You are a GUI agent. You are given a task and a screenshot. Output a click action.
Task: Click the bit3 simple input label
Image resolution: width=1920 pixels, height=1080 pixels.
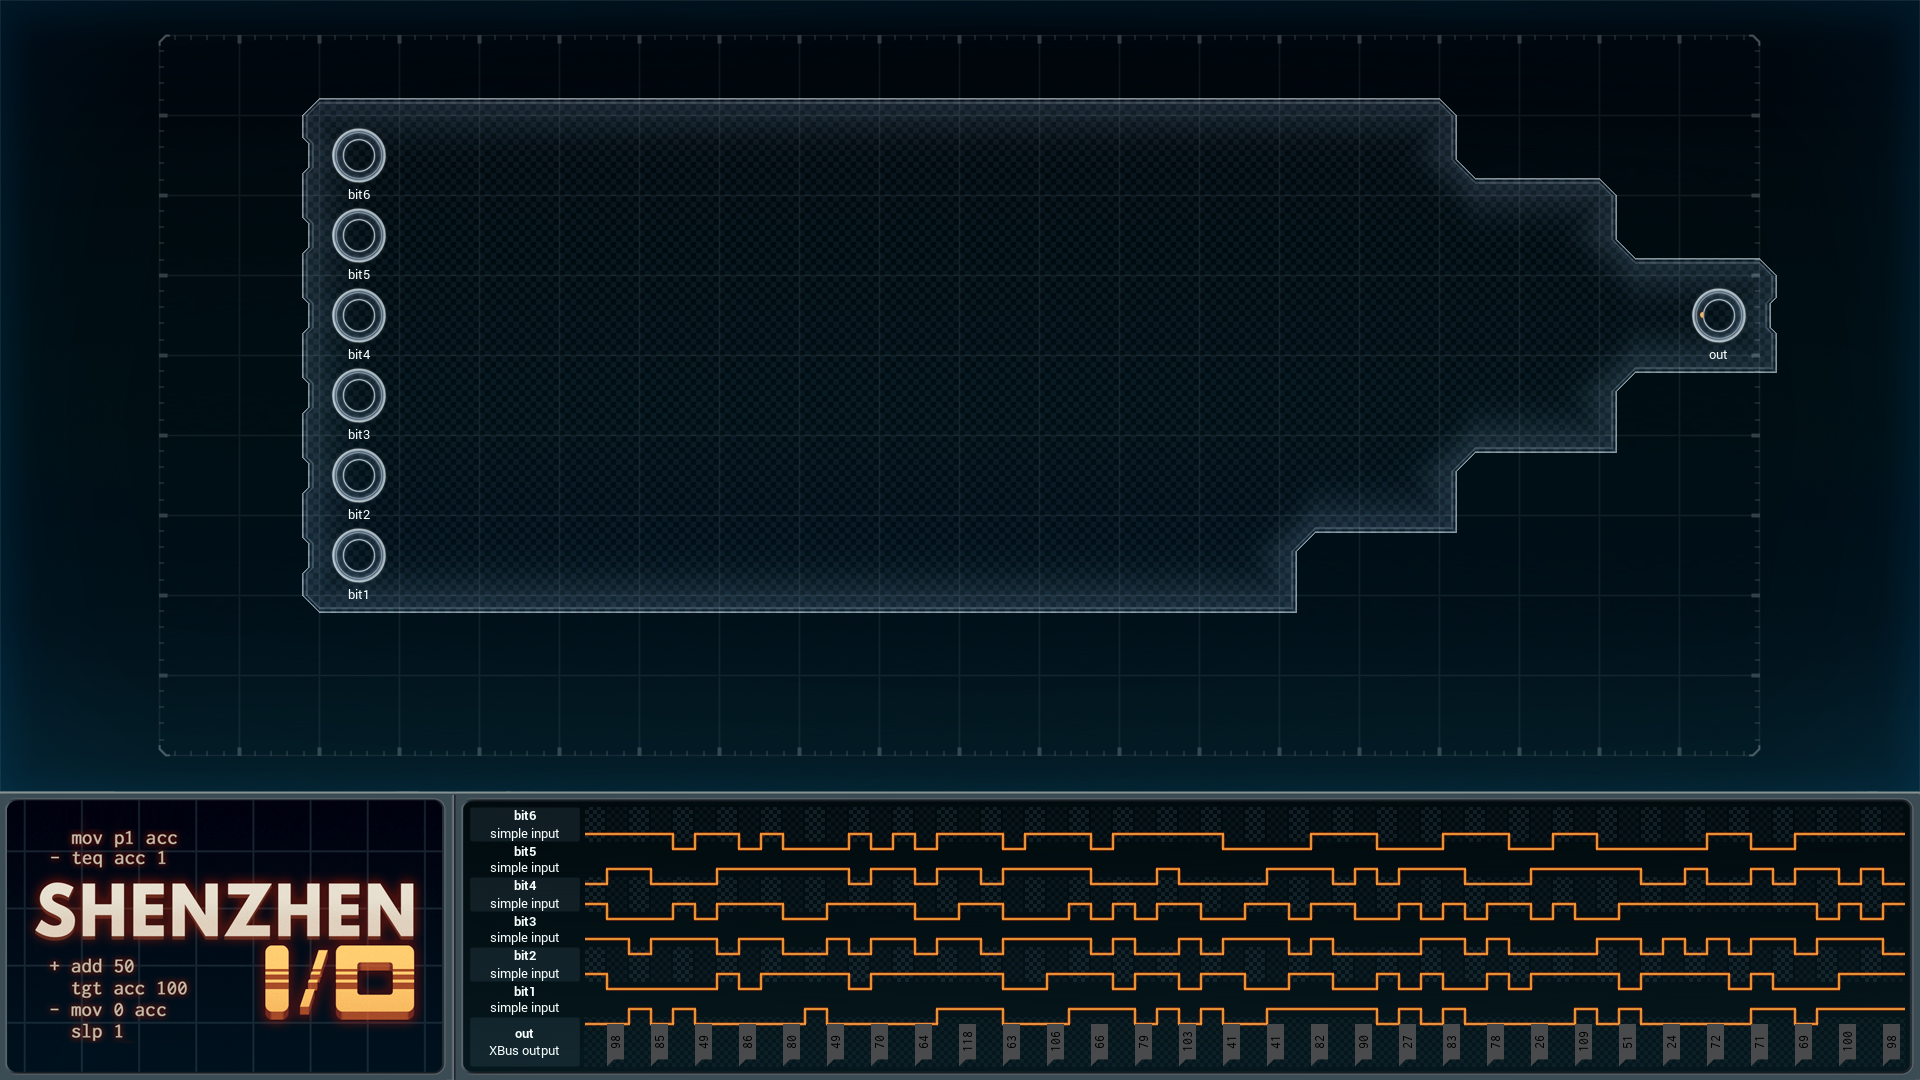(524, 930)
